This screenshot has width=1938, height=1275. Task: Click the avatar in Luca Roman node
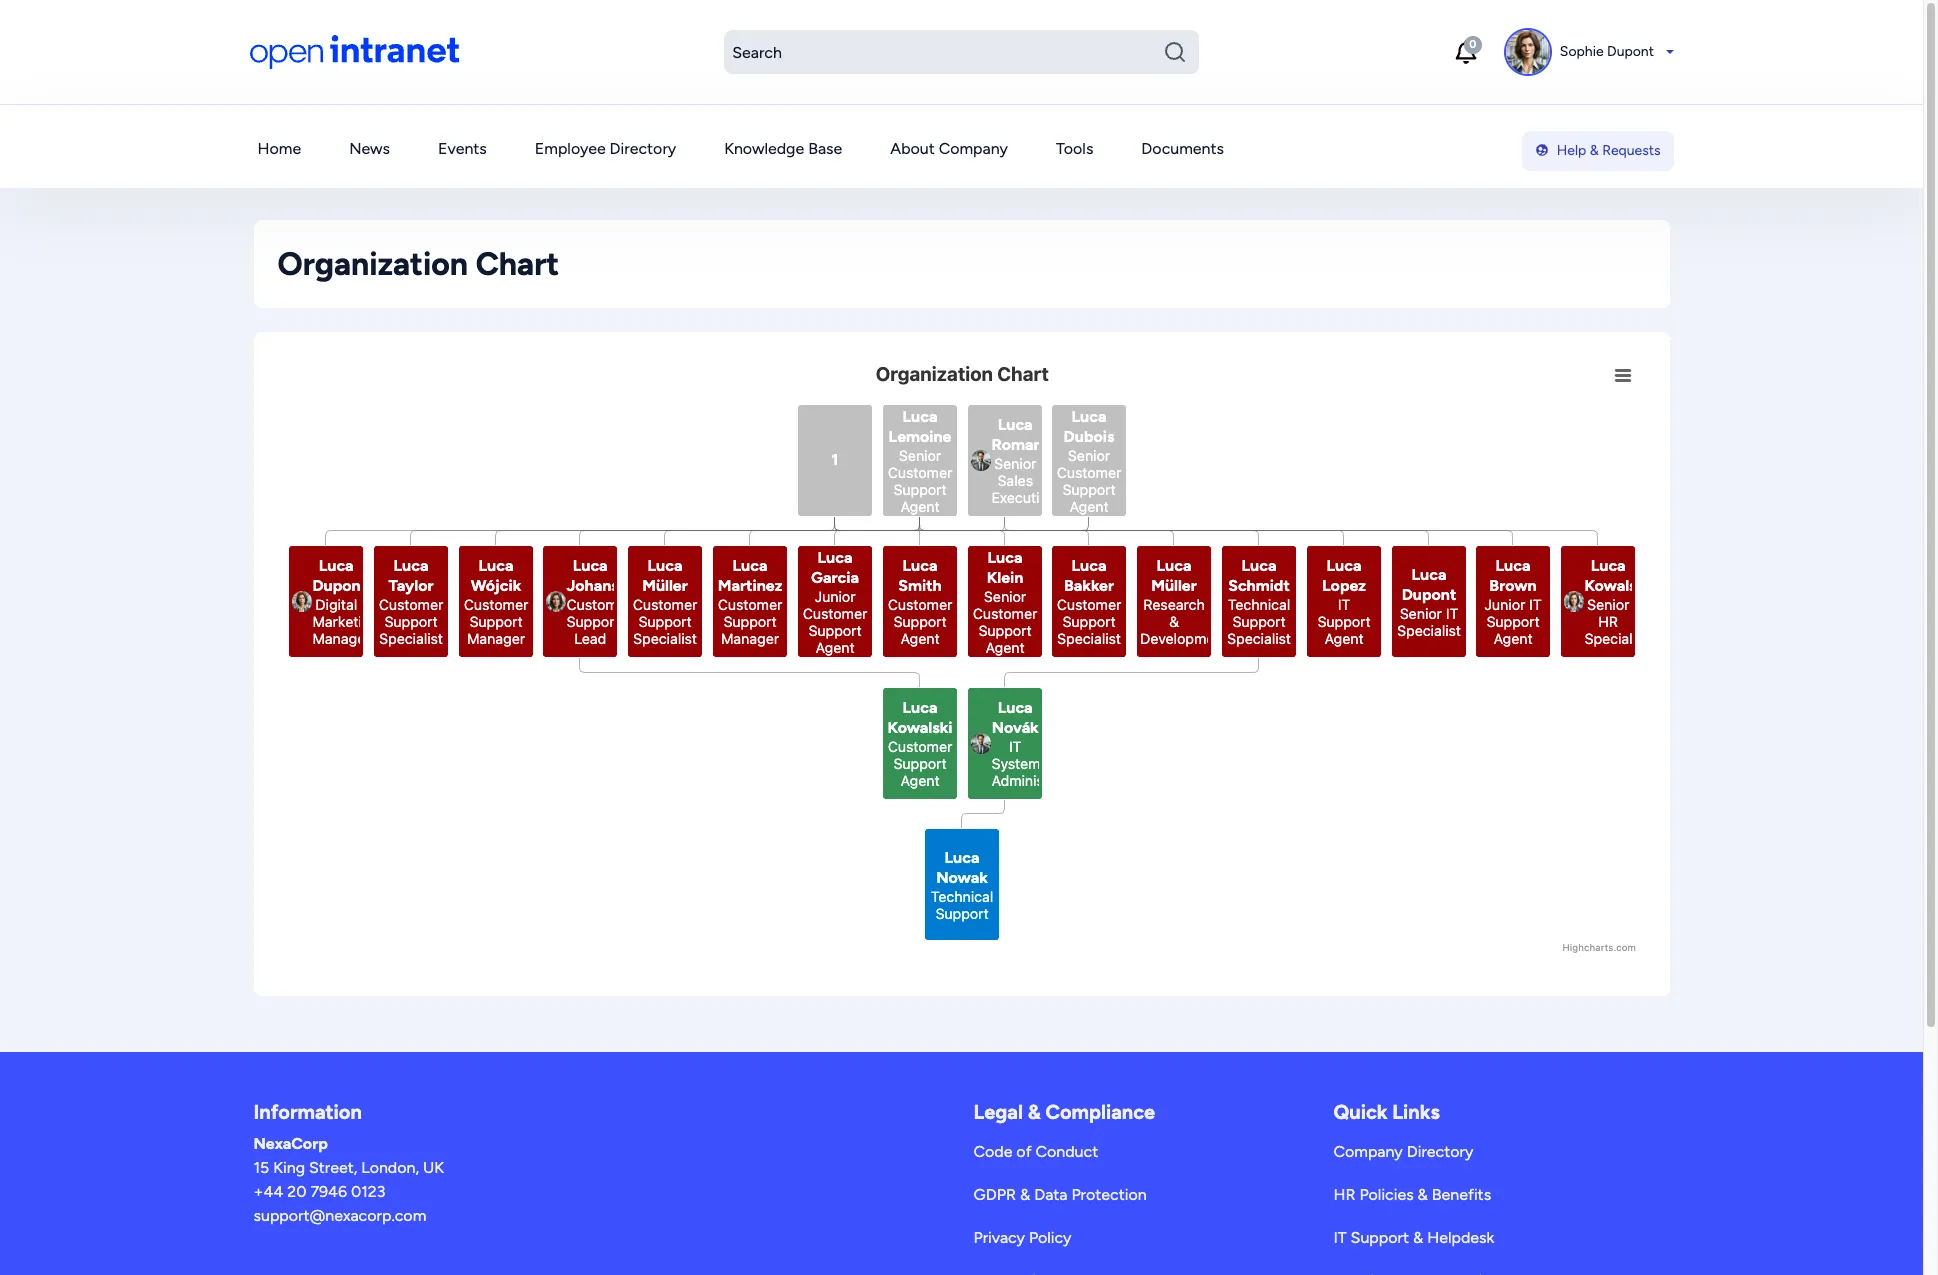click(x=981, y=461)
